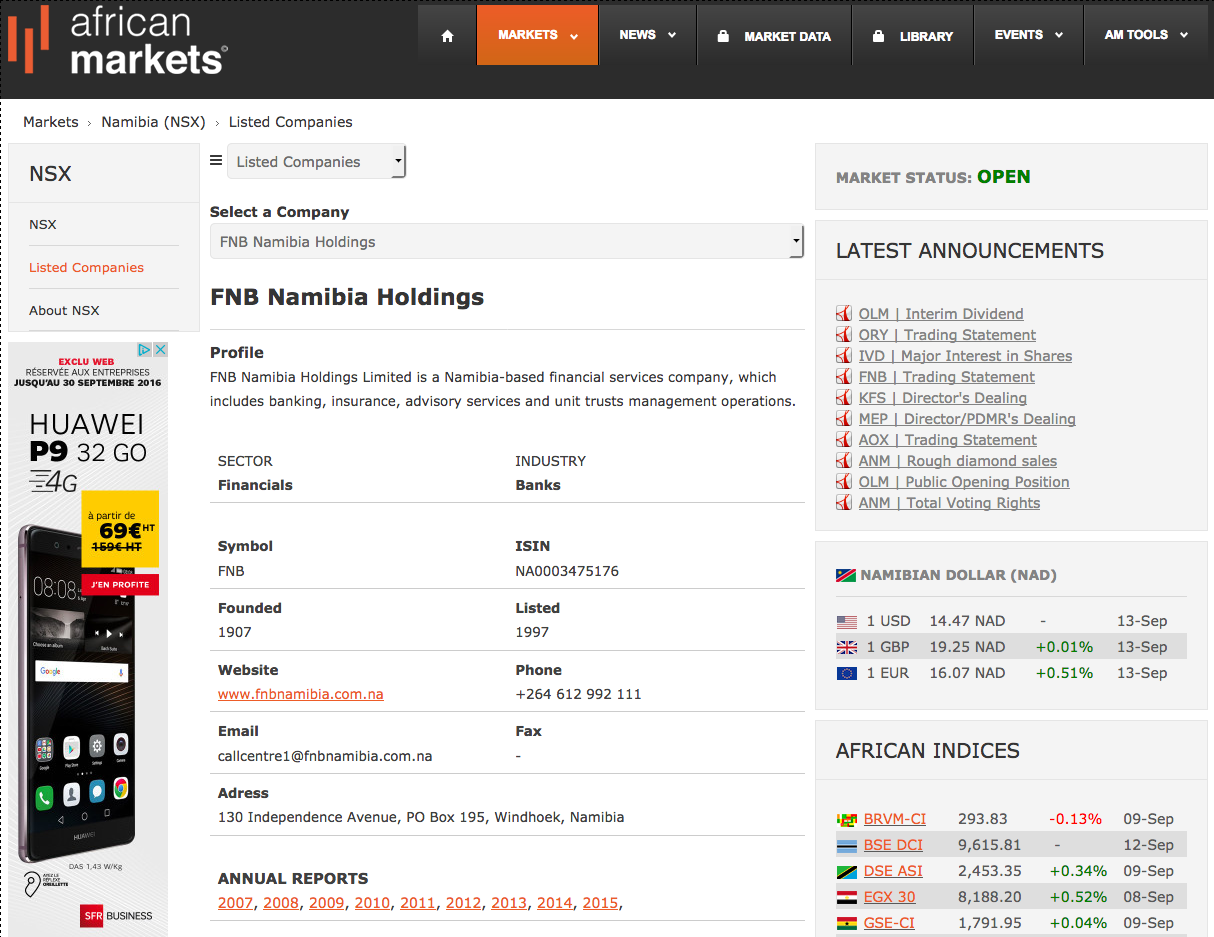Click the OPEN market status text

pyautogui.click(x=1004, y=177)
